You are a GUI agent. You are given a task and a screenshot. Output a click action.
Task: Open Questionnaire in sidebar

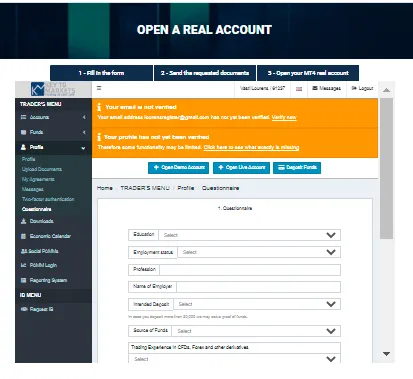tap(36, 209)
